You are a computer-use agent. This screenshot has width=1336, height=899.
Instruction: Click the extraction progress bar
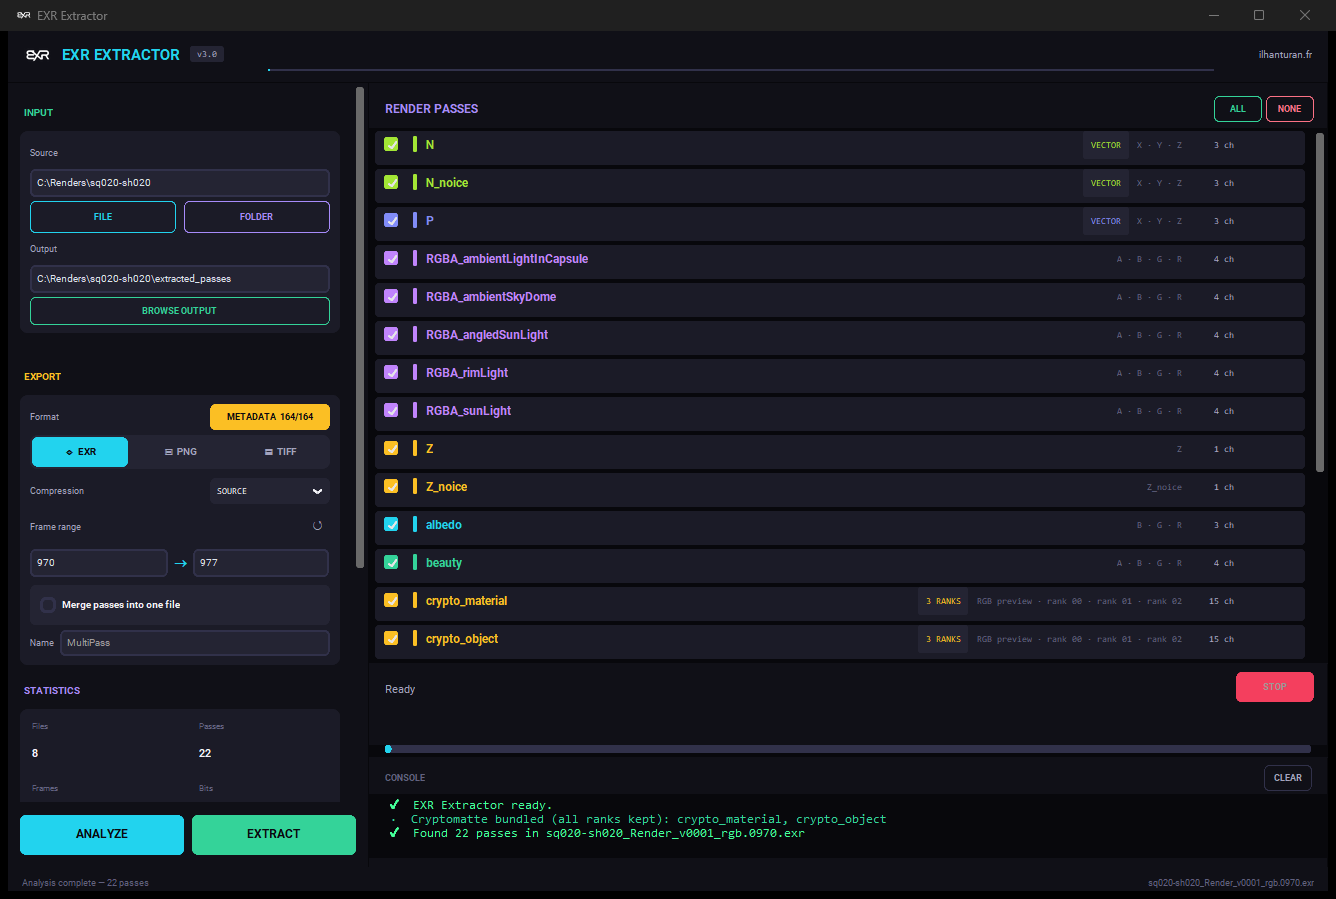[848, 749]
